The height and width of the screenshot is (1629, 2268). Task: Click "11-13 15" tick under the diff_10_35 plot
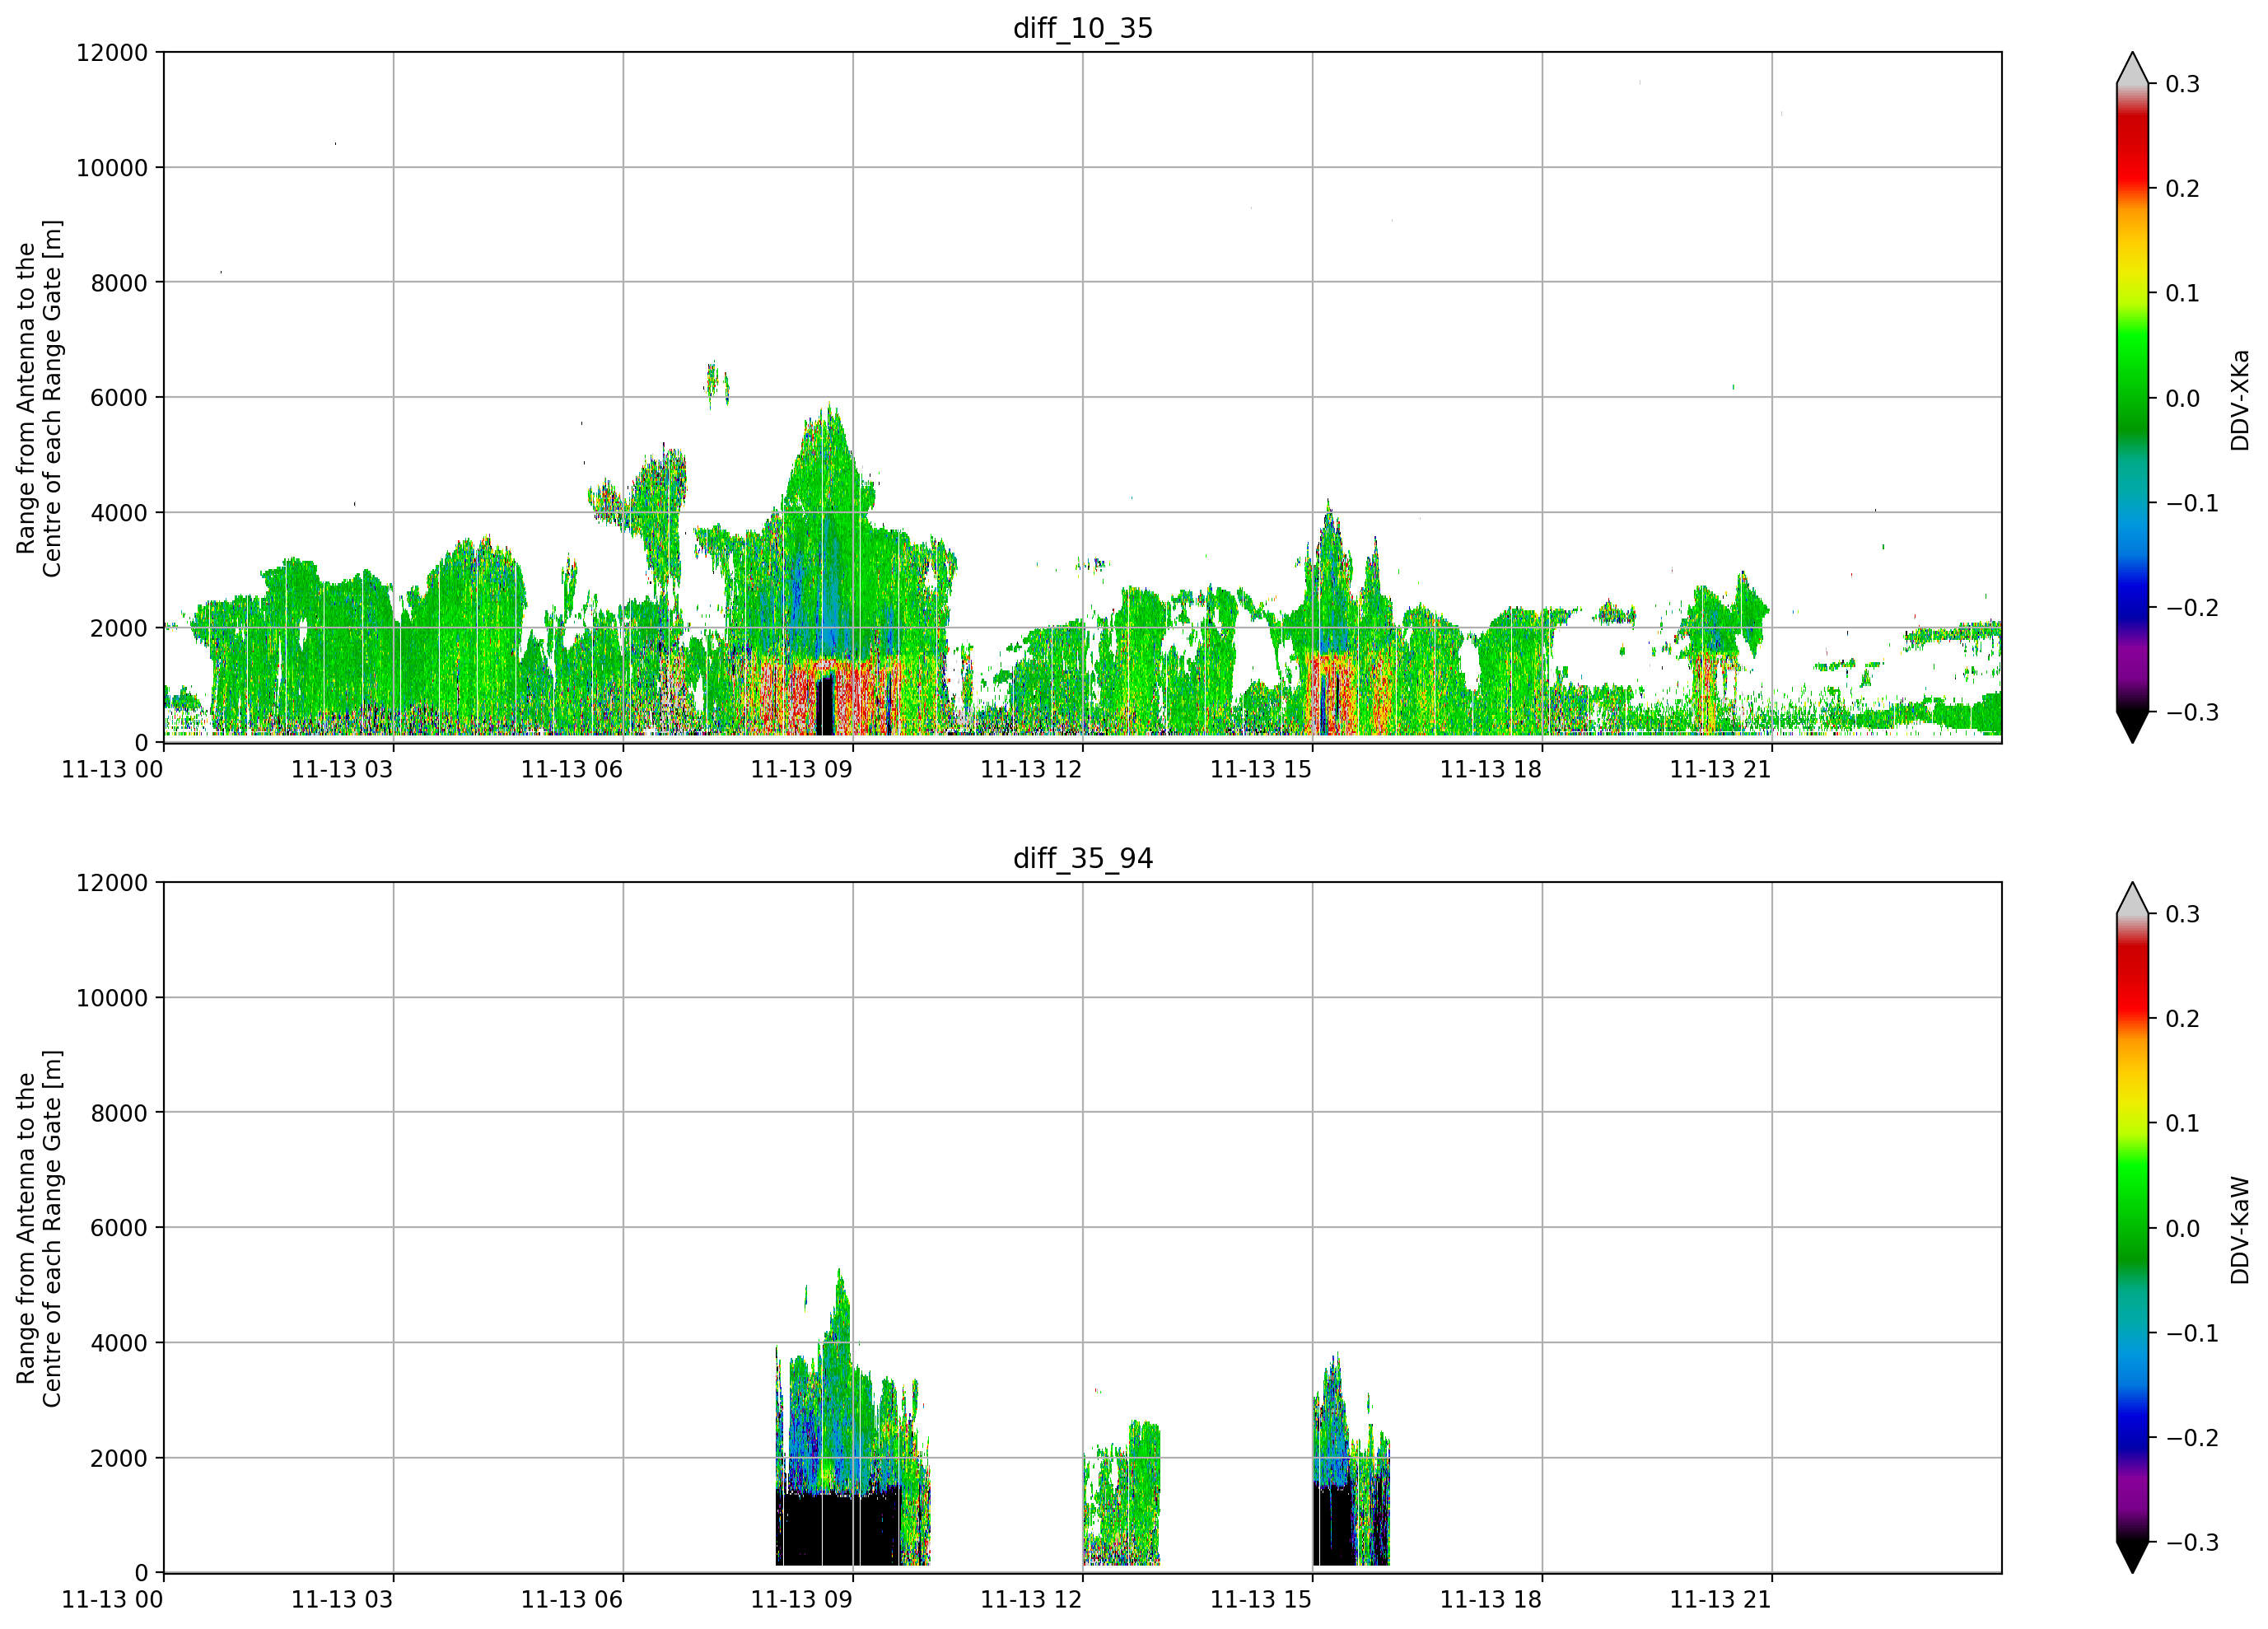[1261, 769]
